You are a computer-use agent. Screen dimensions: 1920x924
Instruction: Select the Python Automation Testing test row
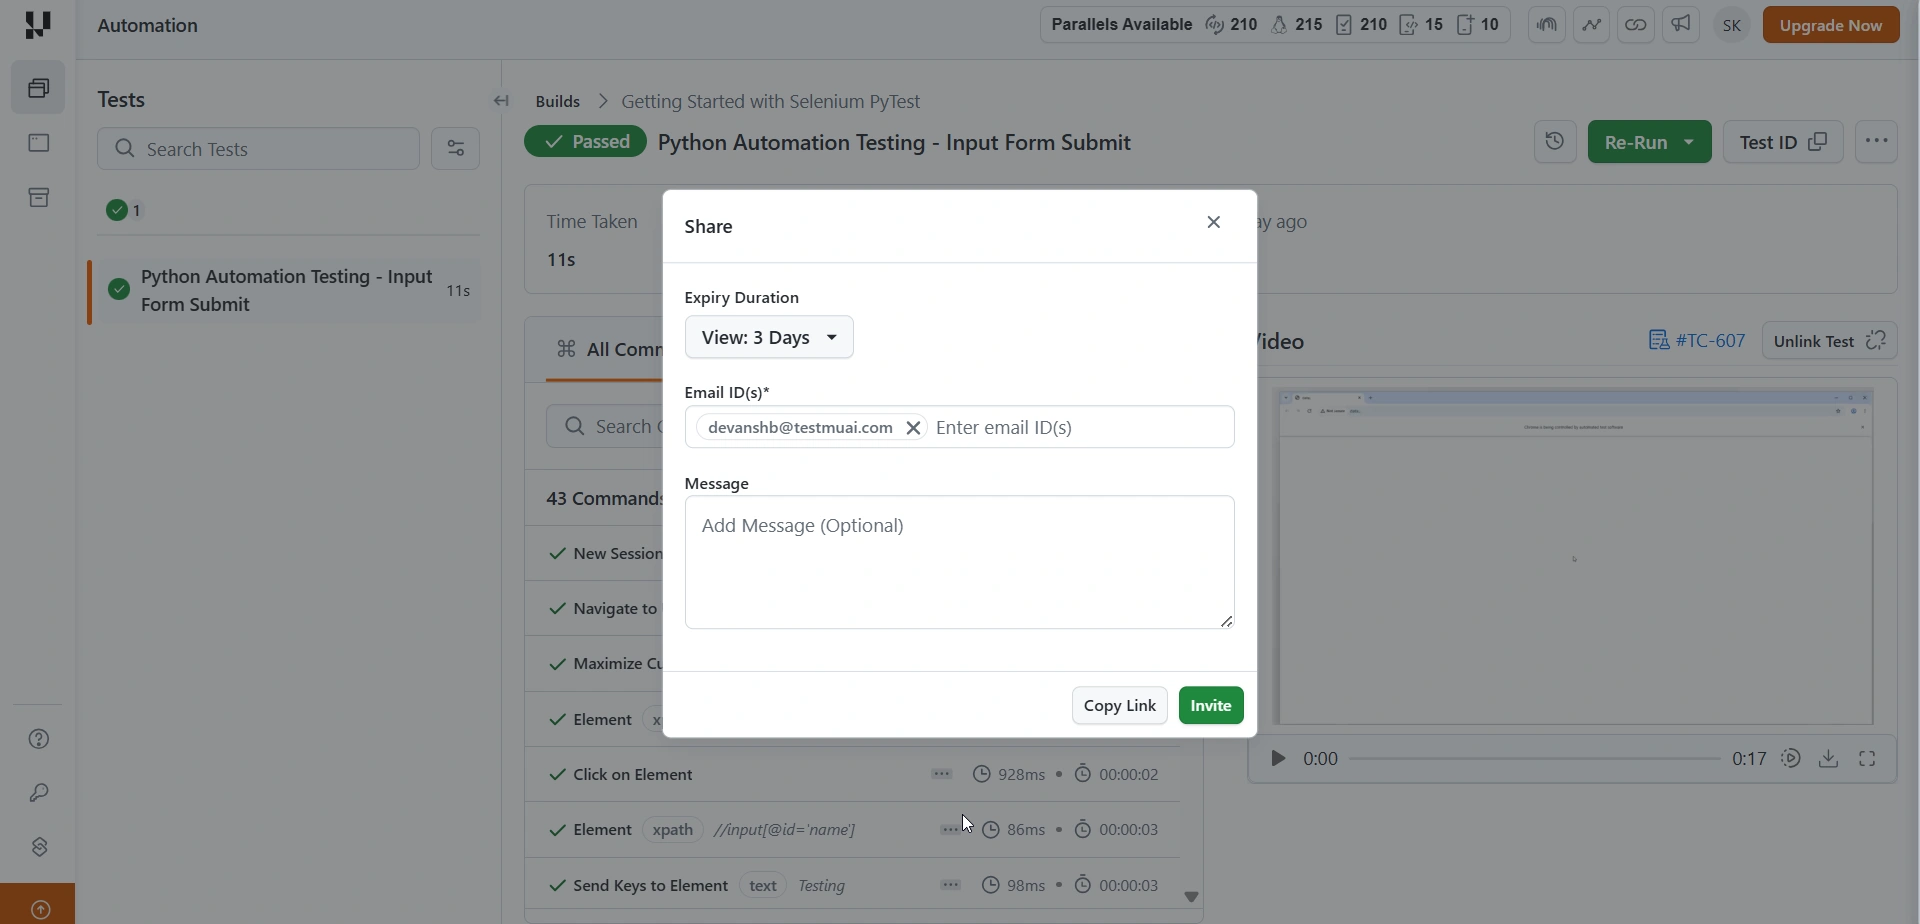285,291
